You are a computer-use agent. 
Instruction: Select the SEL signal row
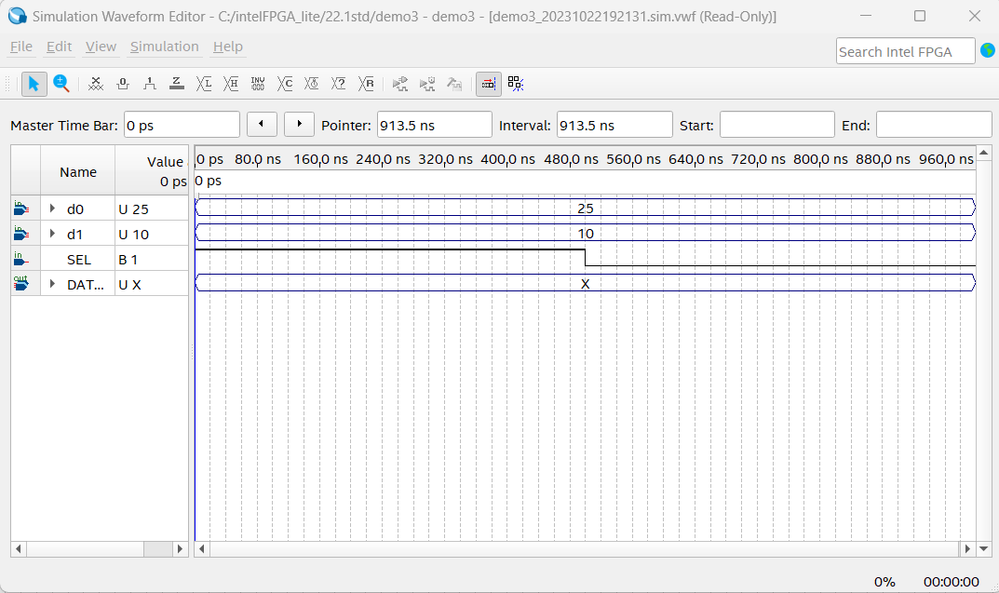[79, 259]
